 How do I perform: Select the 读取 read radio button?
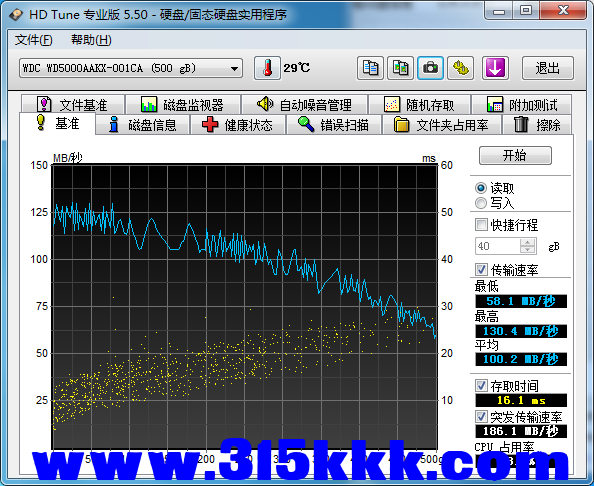pyautogui.click(x=481, y=188)
